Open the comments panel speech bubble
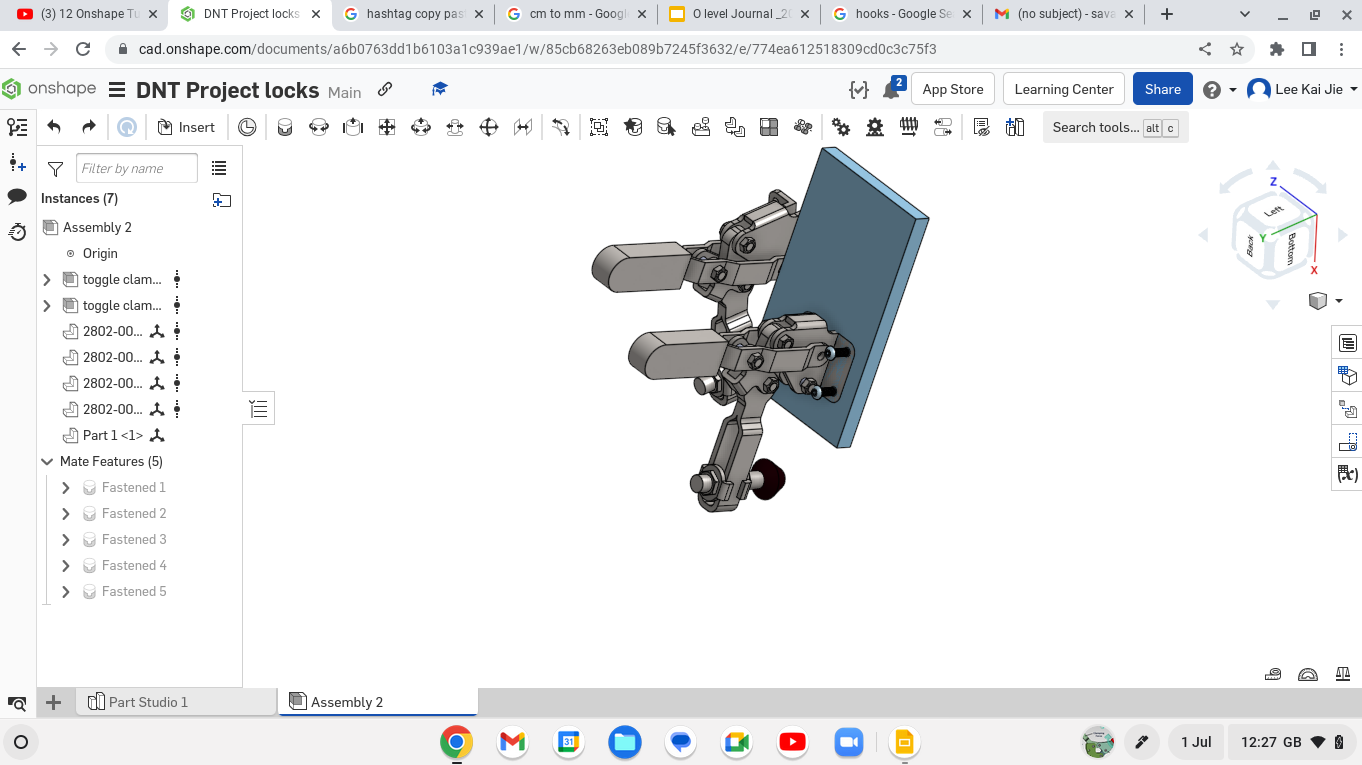The image size is (1362, 765). click(17, 196)
